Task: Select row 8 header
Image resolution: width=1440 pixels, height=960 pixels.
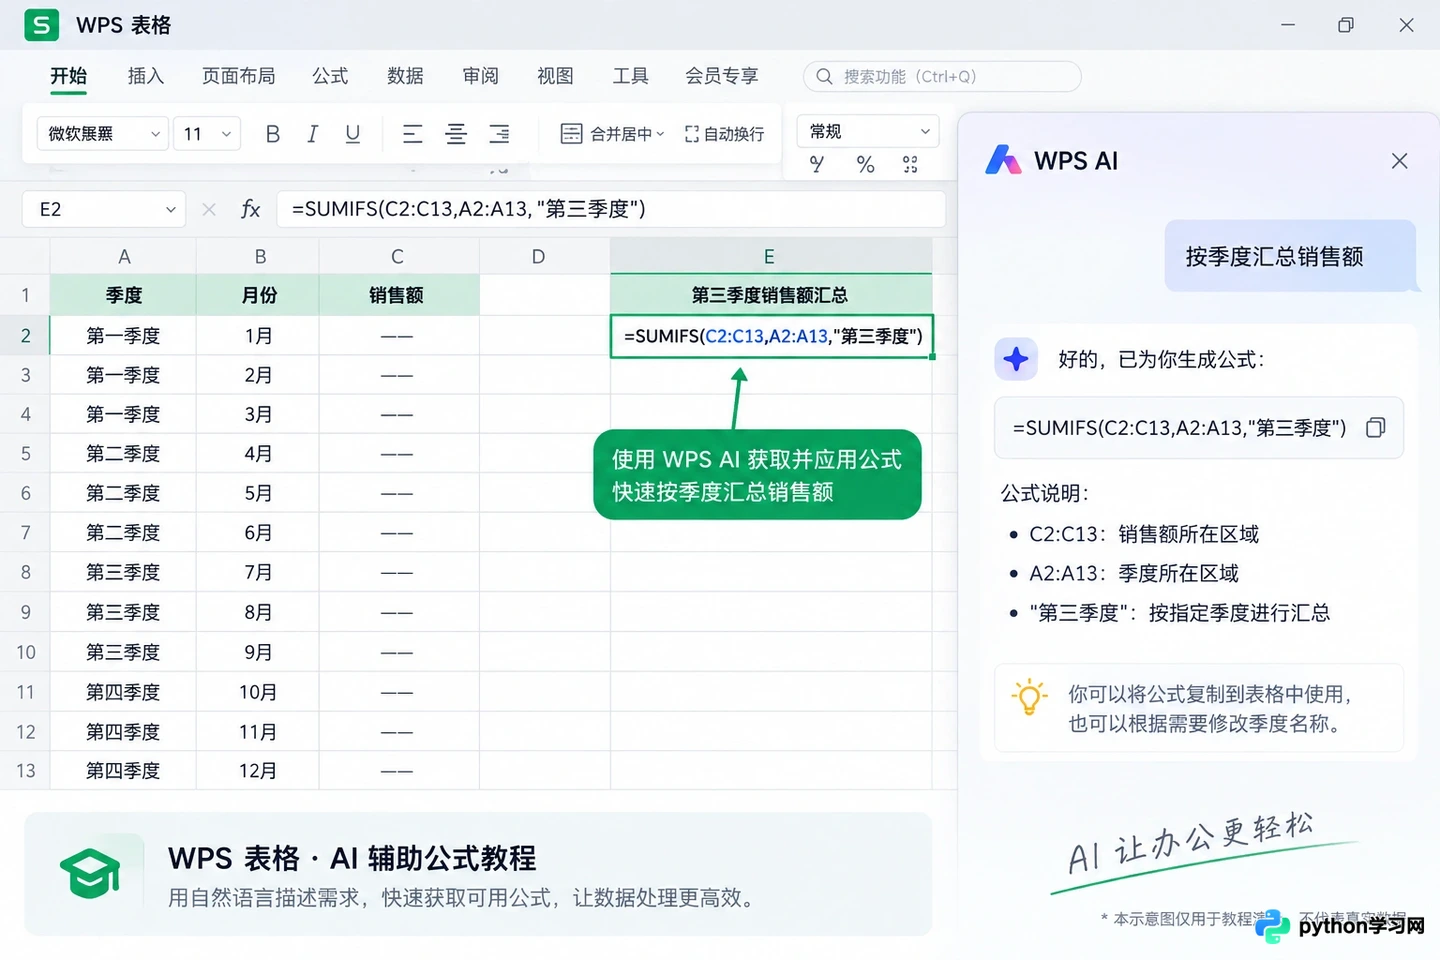Action: 25,572
